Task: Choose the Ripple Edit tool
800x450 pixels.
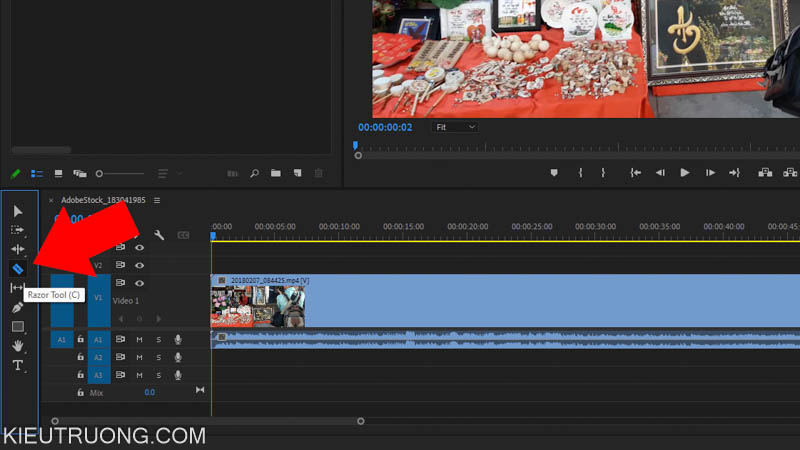Action: point(17,249)
